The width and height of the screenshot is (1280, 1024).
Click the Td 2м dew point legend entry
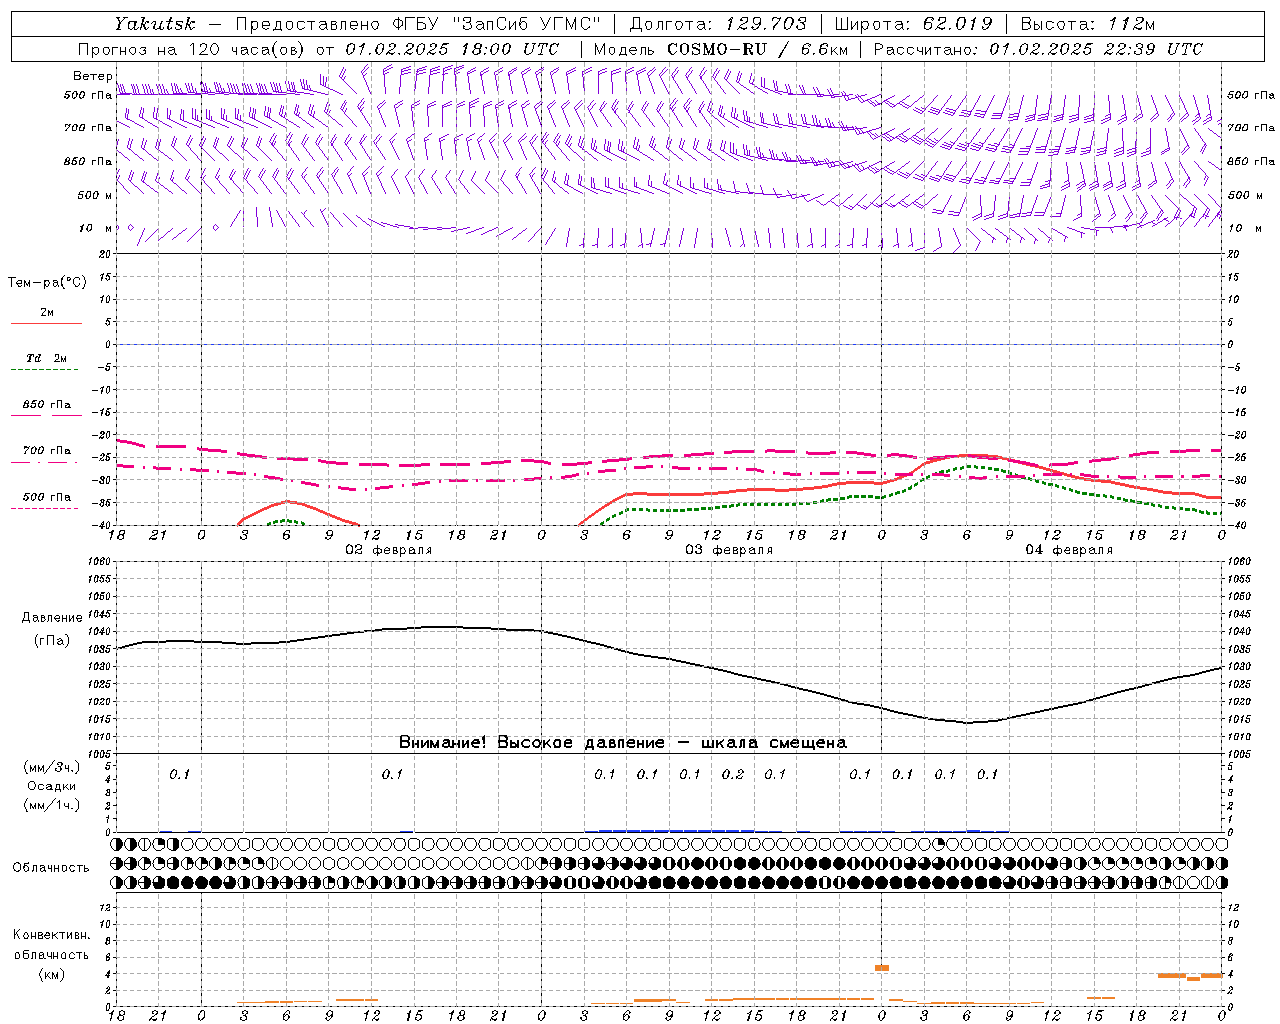point(47,358)
